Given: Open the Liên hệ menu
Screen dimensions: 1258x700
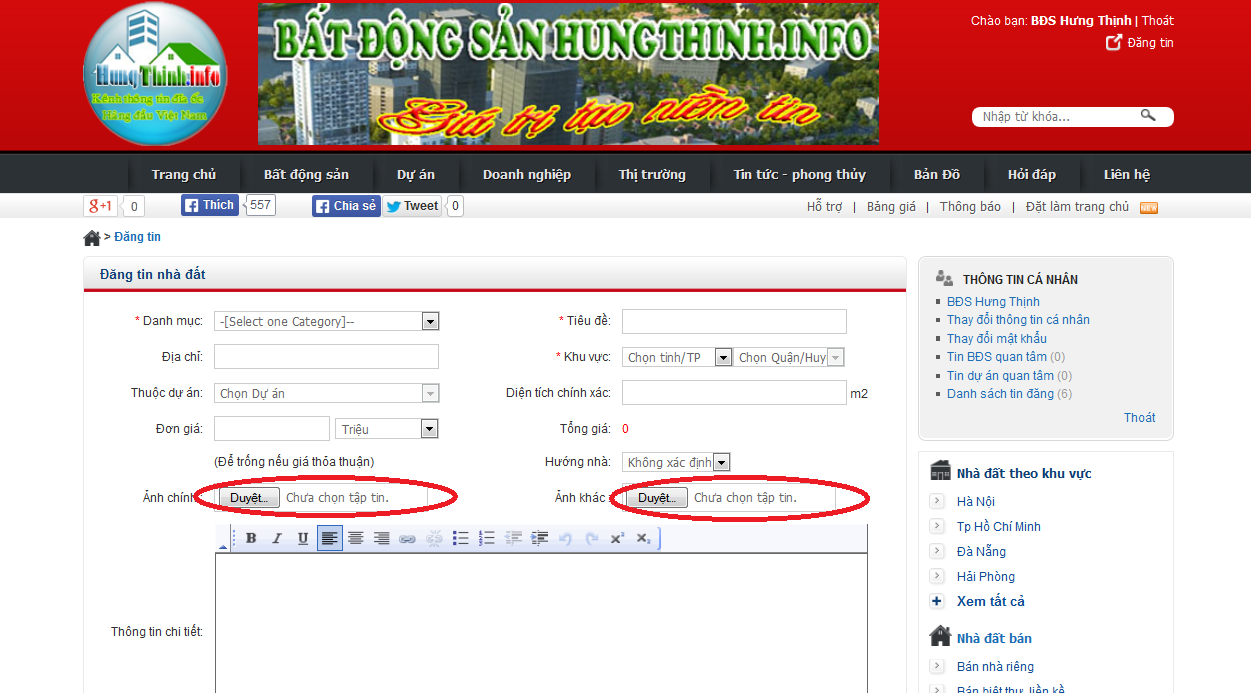Looking at the screenshot, I should click(1127, 174).
